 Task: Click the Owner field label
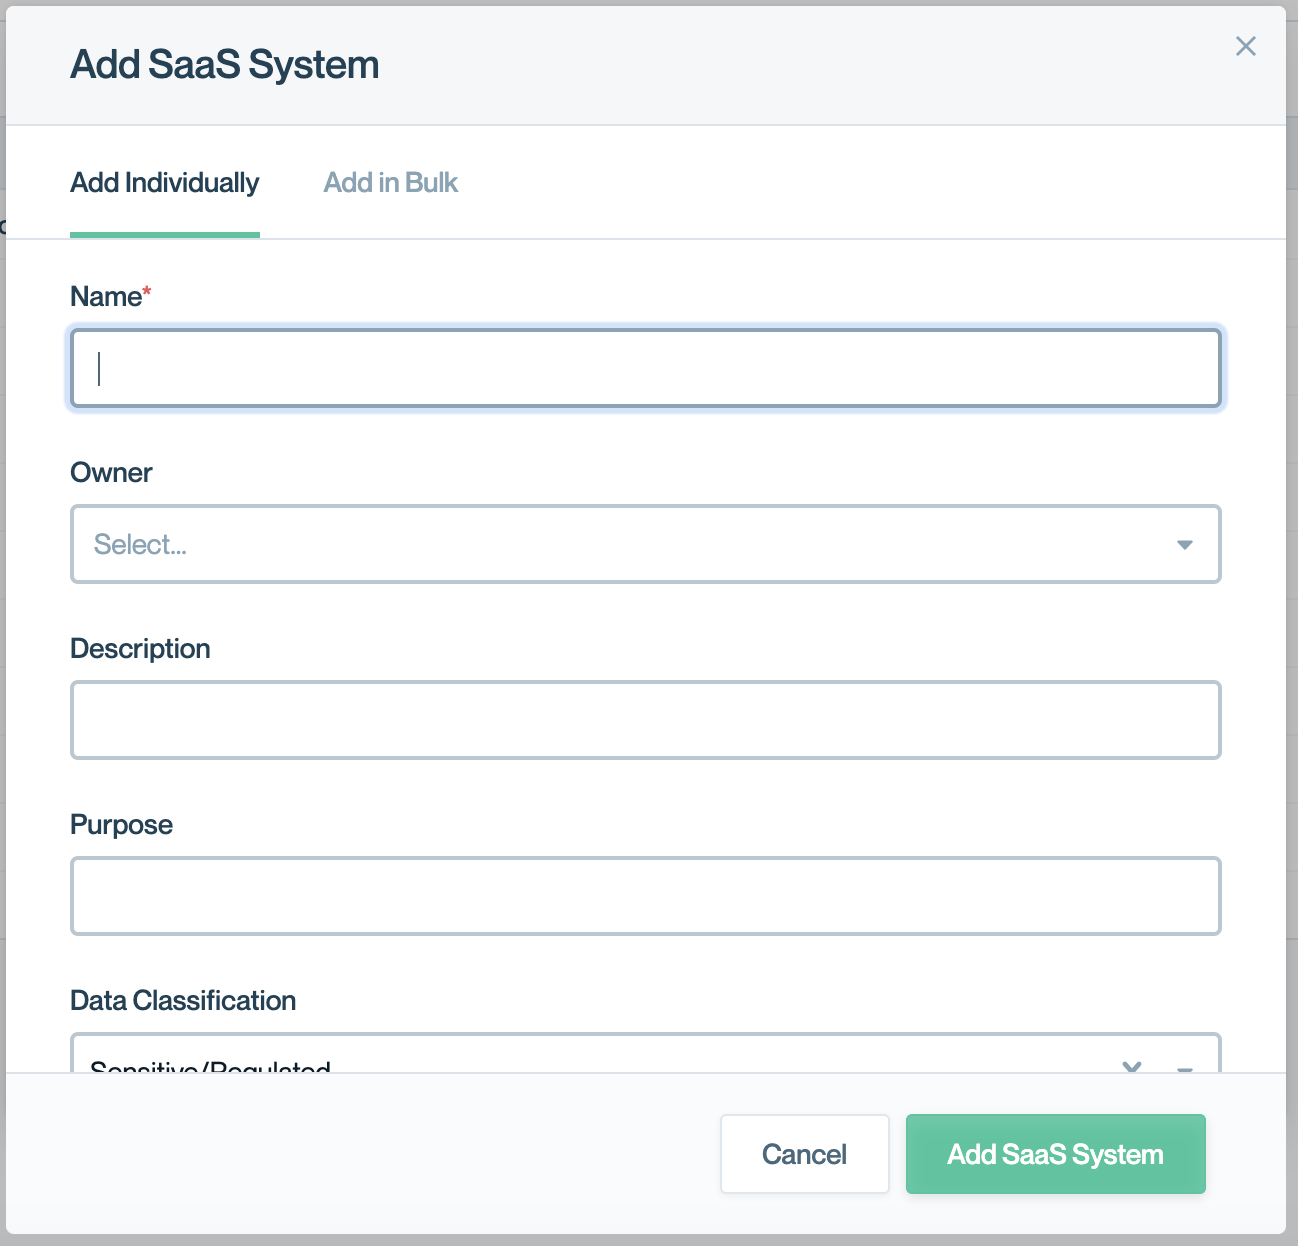pyautogui.click(x=111, y=473)
